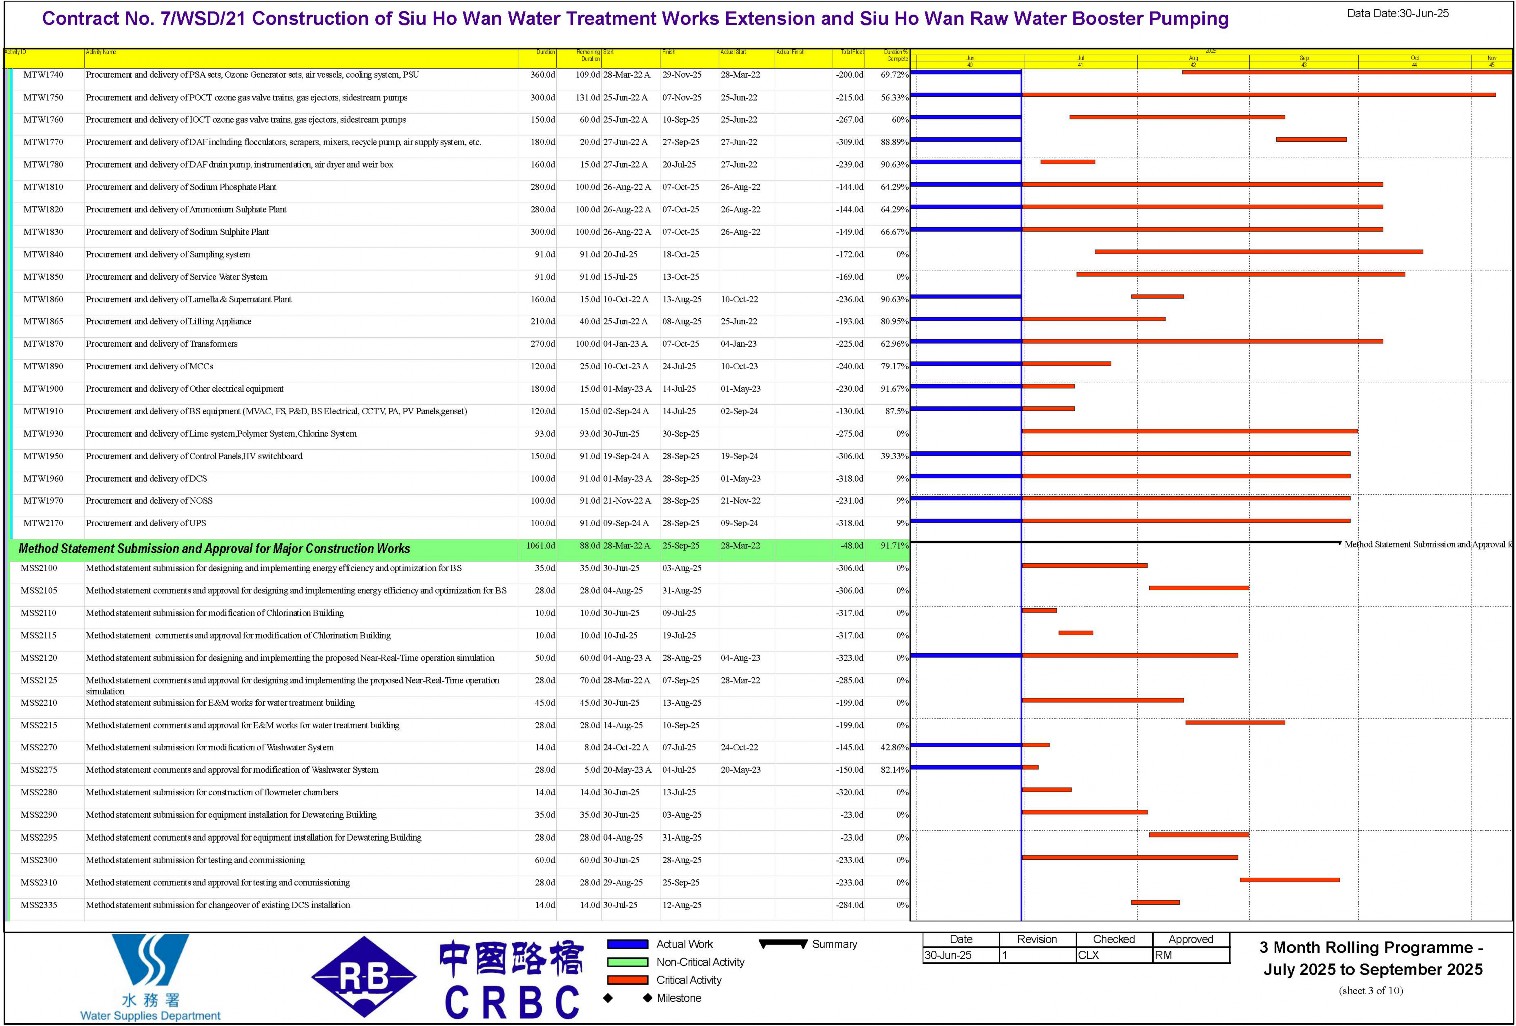Screen dimensions: 1516x1026
Task: Select activity ID MSS2275
Action: pyautogui.click(x=39, y=770)
